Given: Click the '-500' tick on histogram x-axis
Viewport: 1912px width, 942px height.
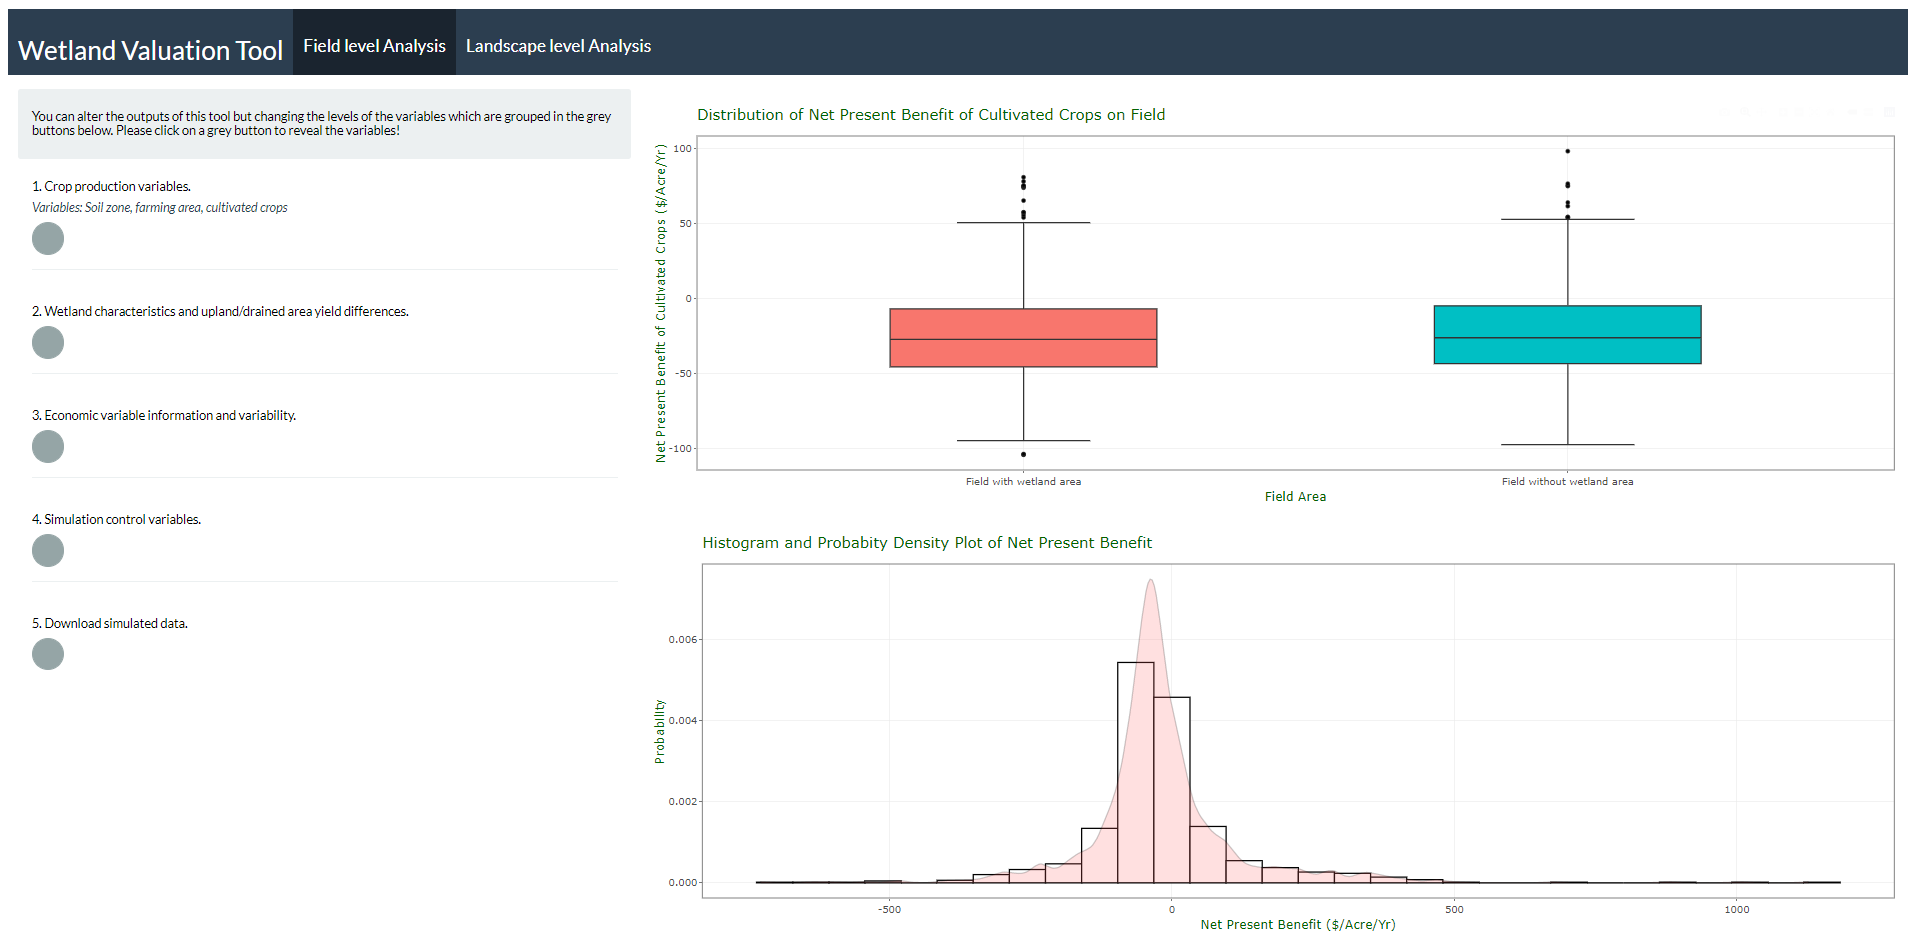Looking at the screenshot, I should [889, 910].
